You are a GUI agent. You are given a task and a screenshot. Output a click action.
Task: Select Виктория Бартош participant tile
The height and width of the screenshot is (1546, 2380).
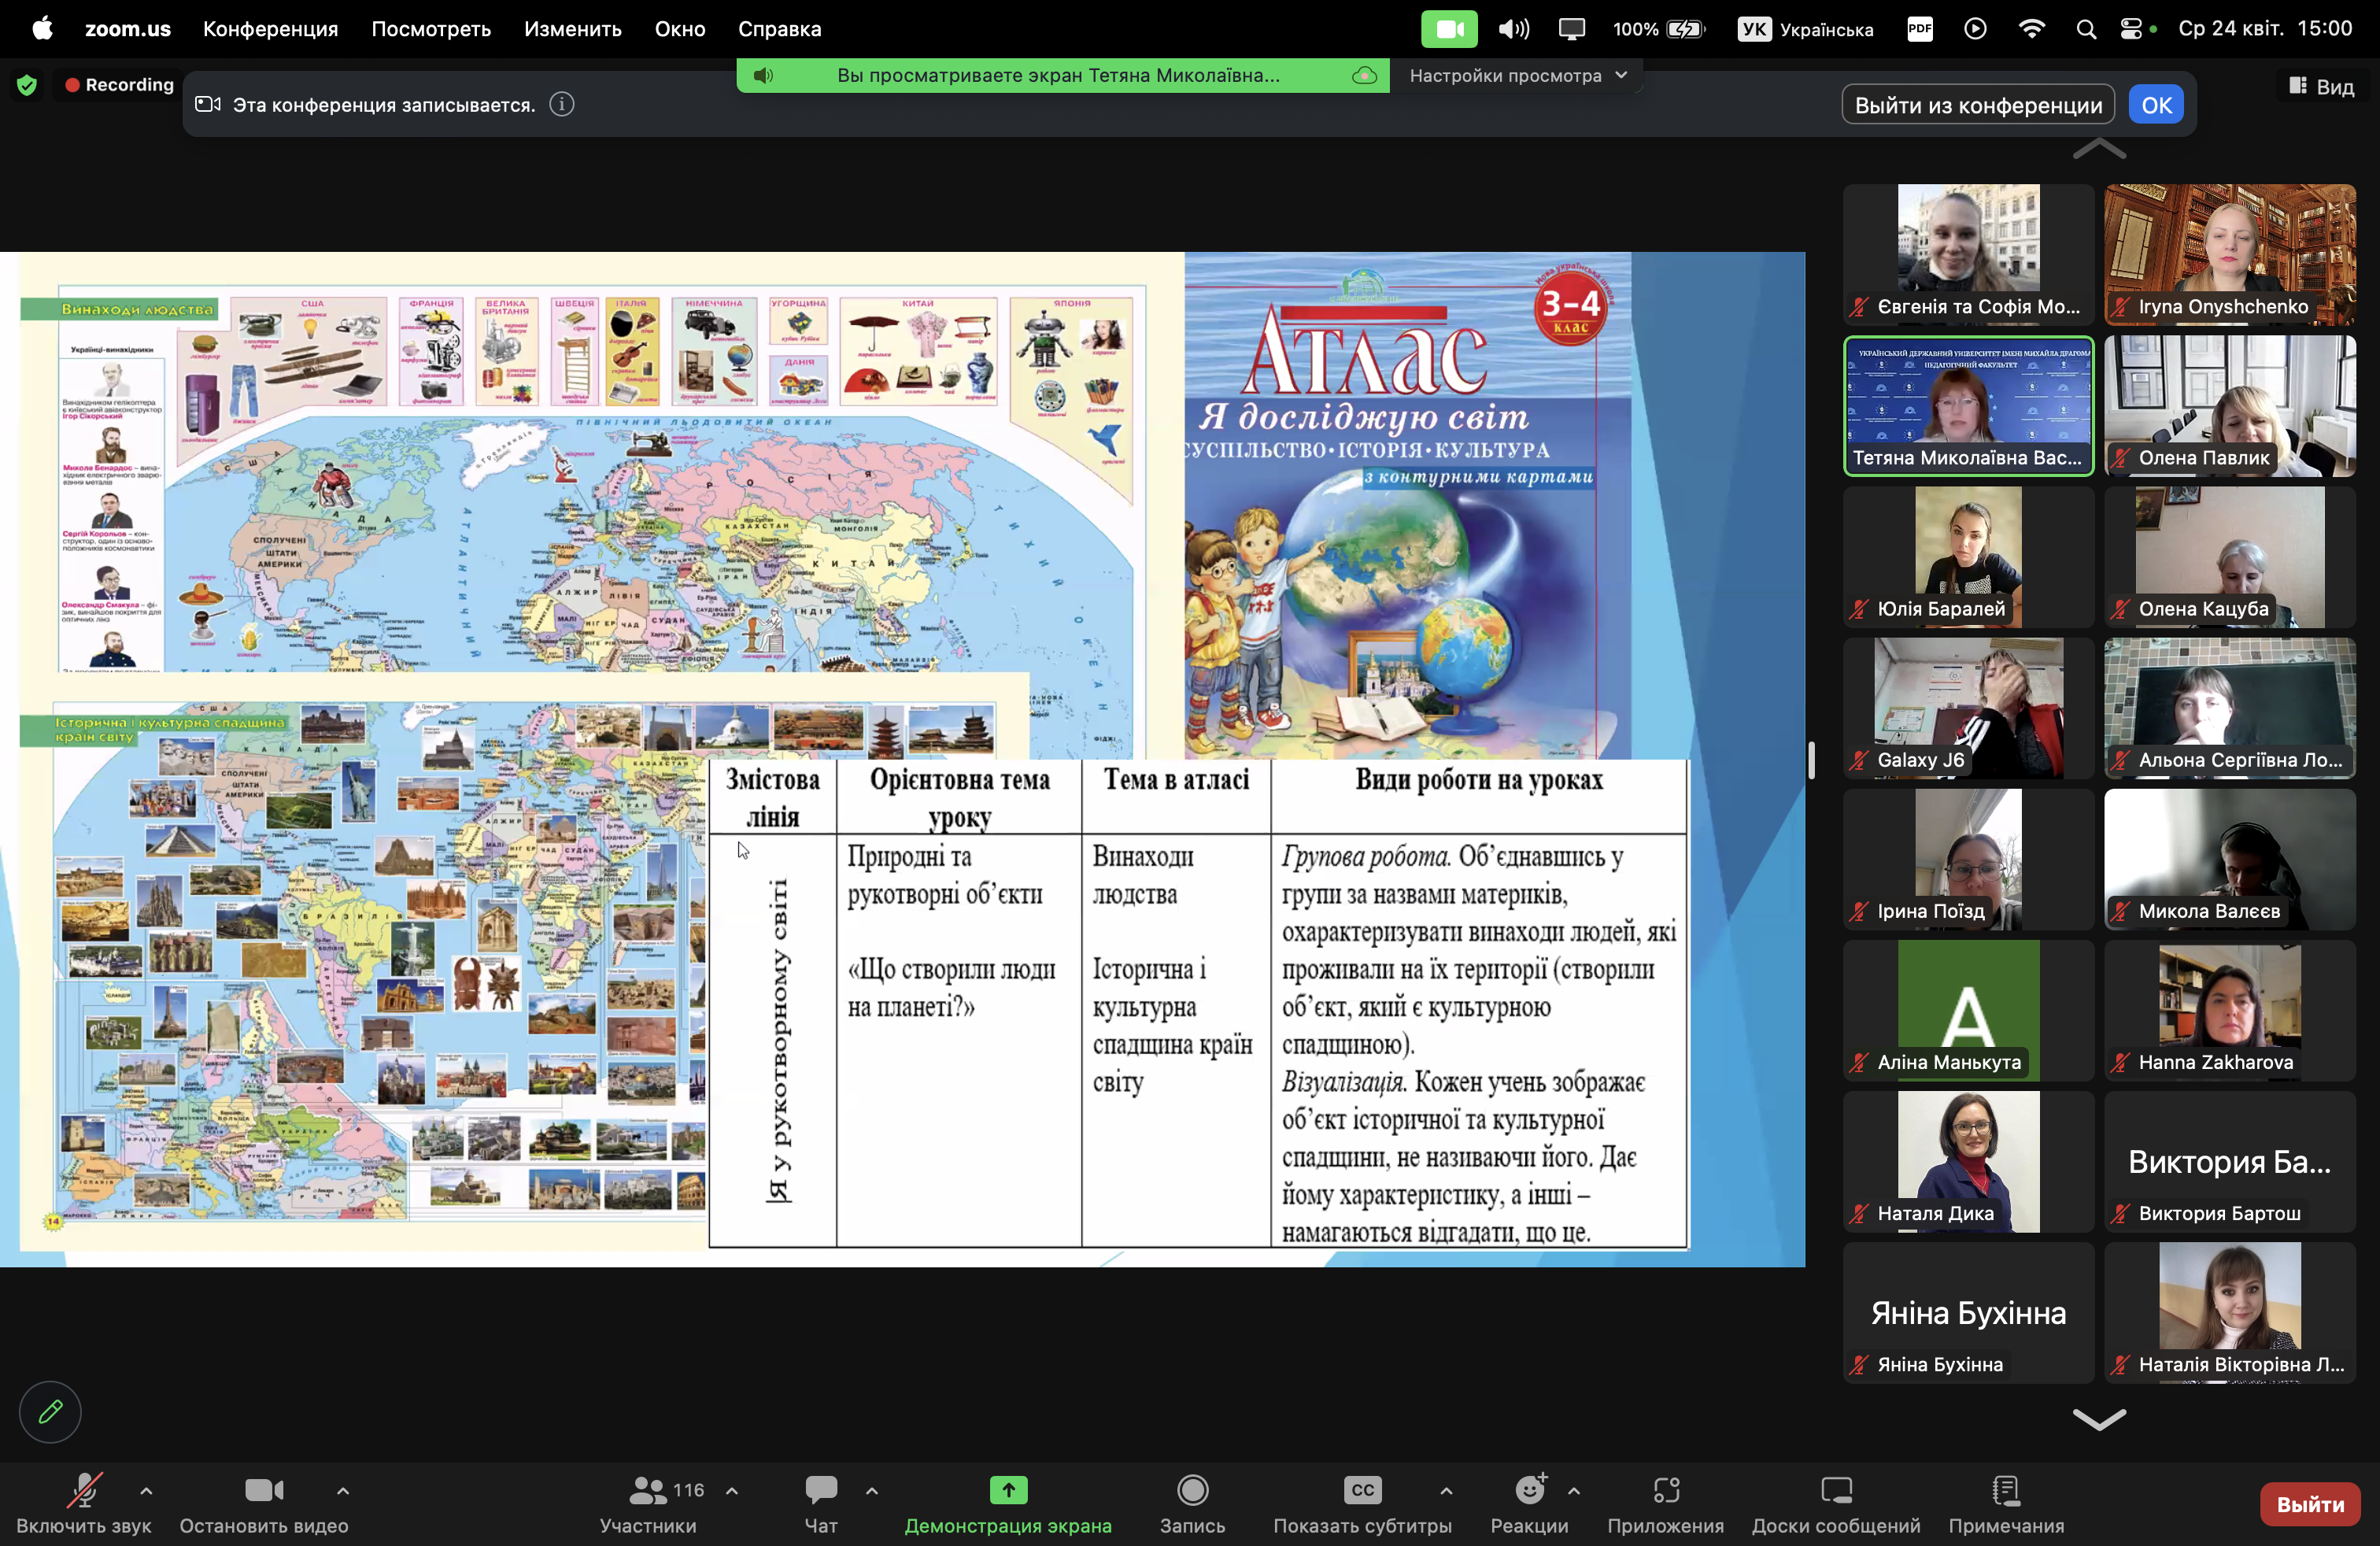tap(2230, 1161)
